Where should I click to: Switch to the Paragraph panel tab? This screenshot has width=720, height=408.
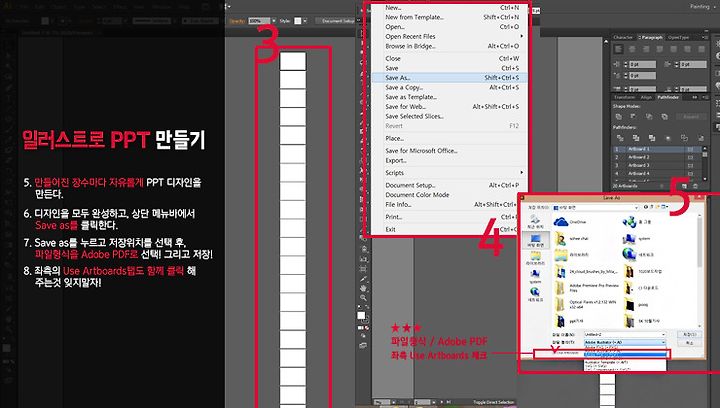coord(651,37)
